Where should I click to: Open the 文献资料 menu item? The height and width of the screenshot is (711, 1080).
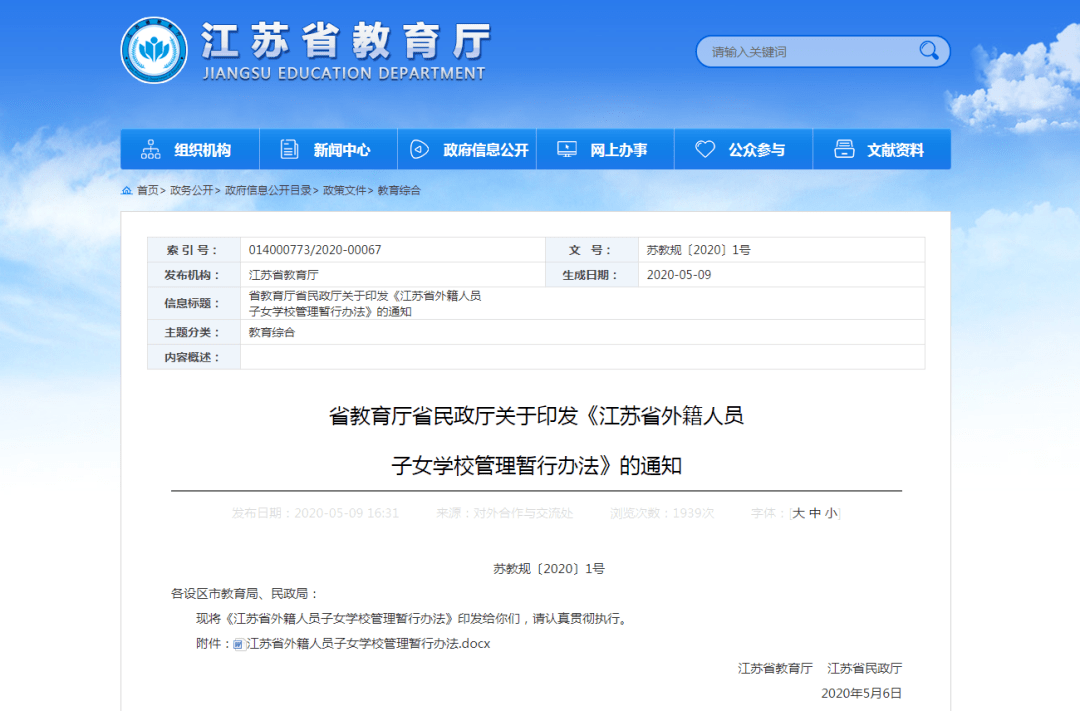(x=895, y=150)
